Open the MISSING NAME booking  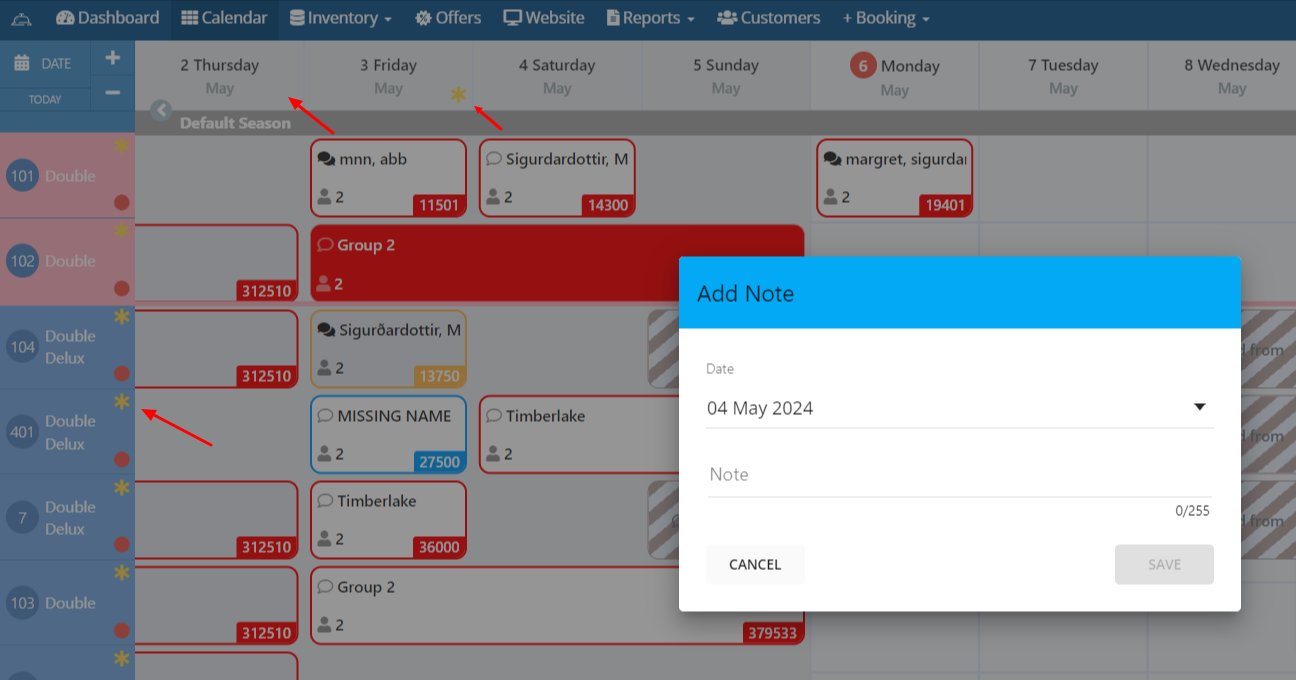[388, 434]
